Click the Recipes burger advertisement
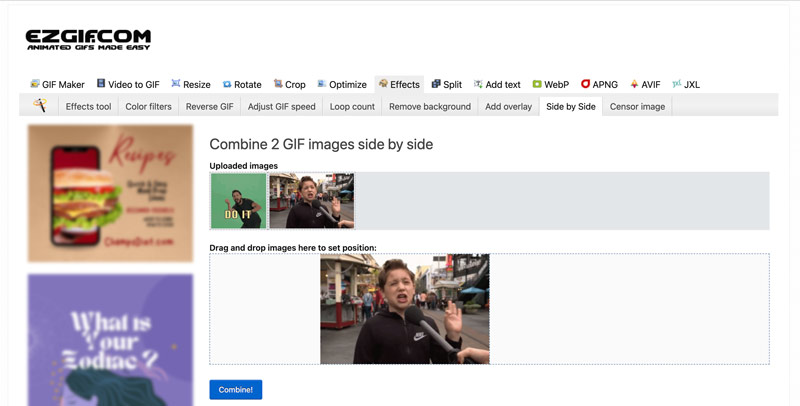 tap(110, 191)
